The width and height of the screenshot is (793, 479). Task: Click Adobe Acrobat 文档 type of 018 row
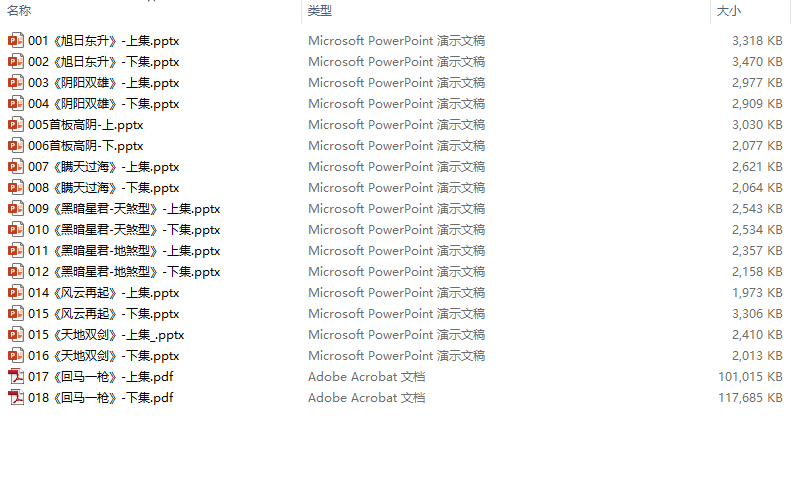pos(367,398)
